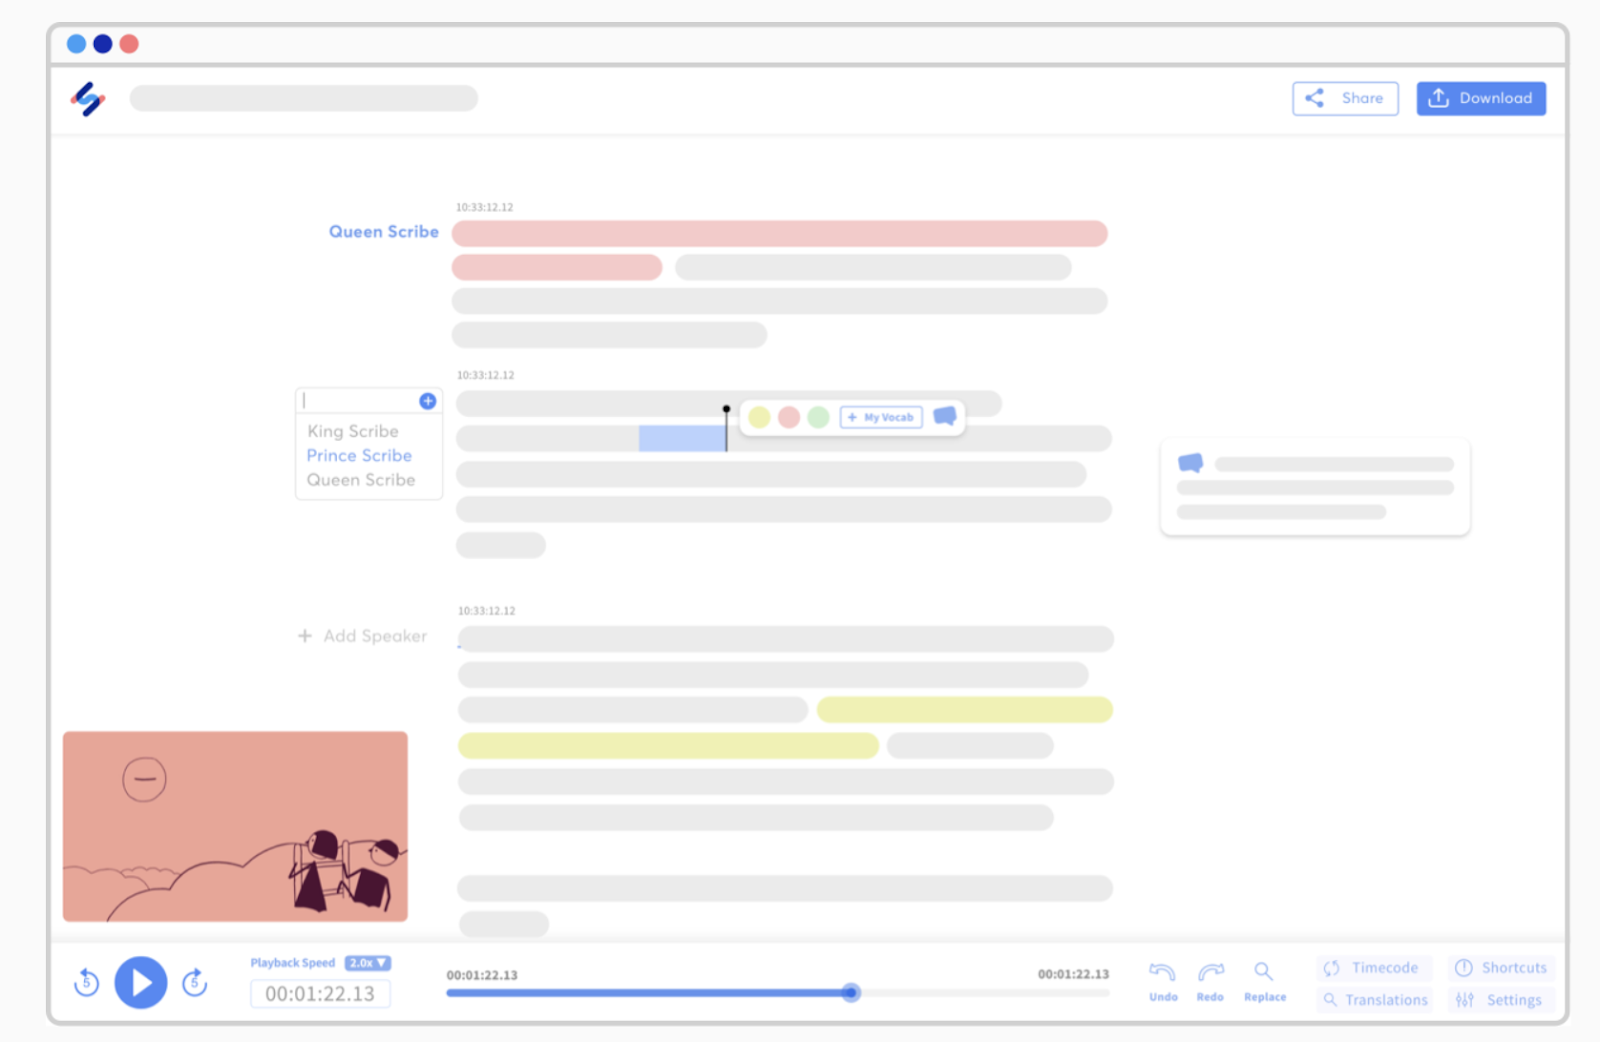Redo the last edit
The height and width of the screenshot is (1042, 1600).
click(1210, 981)
